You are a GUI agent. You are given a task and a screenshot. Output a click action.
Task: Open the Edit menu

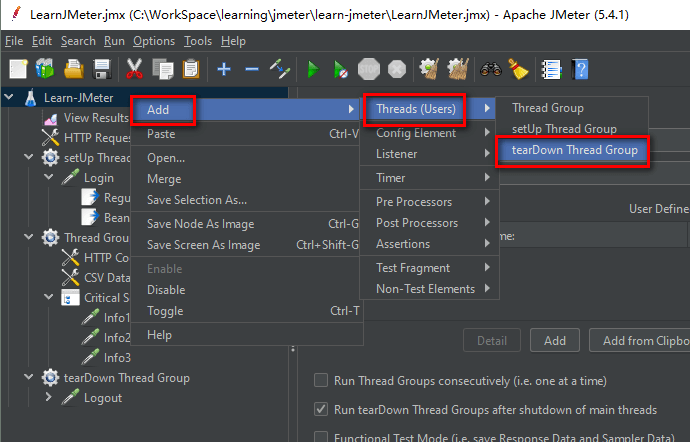coord(42,41)
